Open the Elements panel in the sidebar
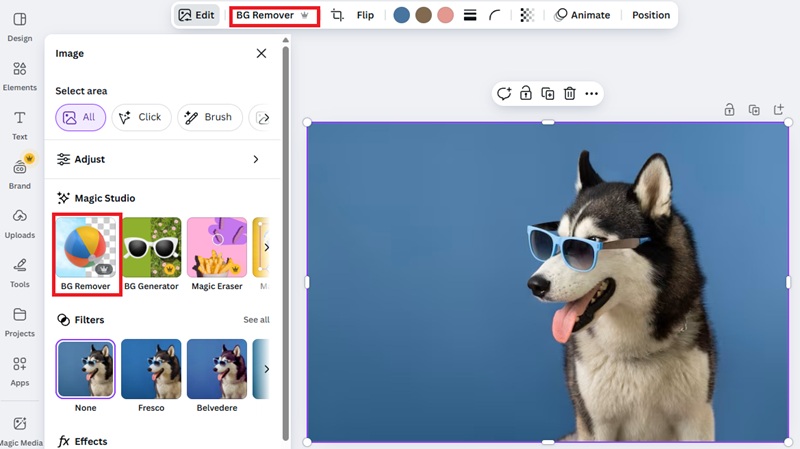Viewport: 800px width, 449px height. [19, 76]
